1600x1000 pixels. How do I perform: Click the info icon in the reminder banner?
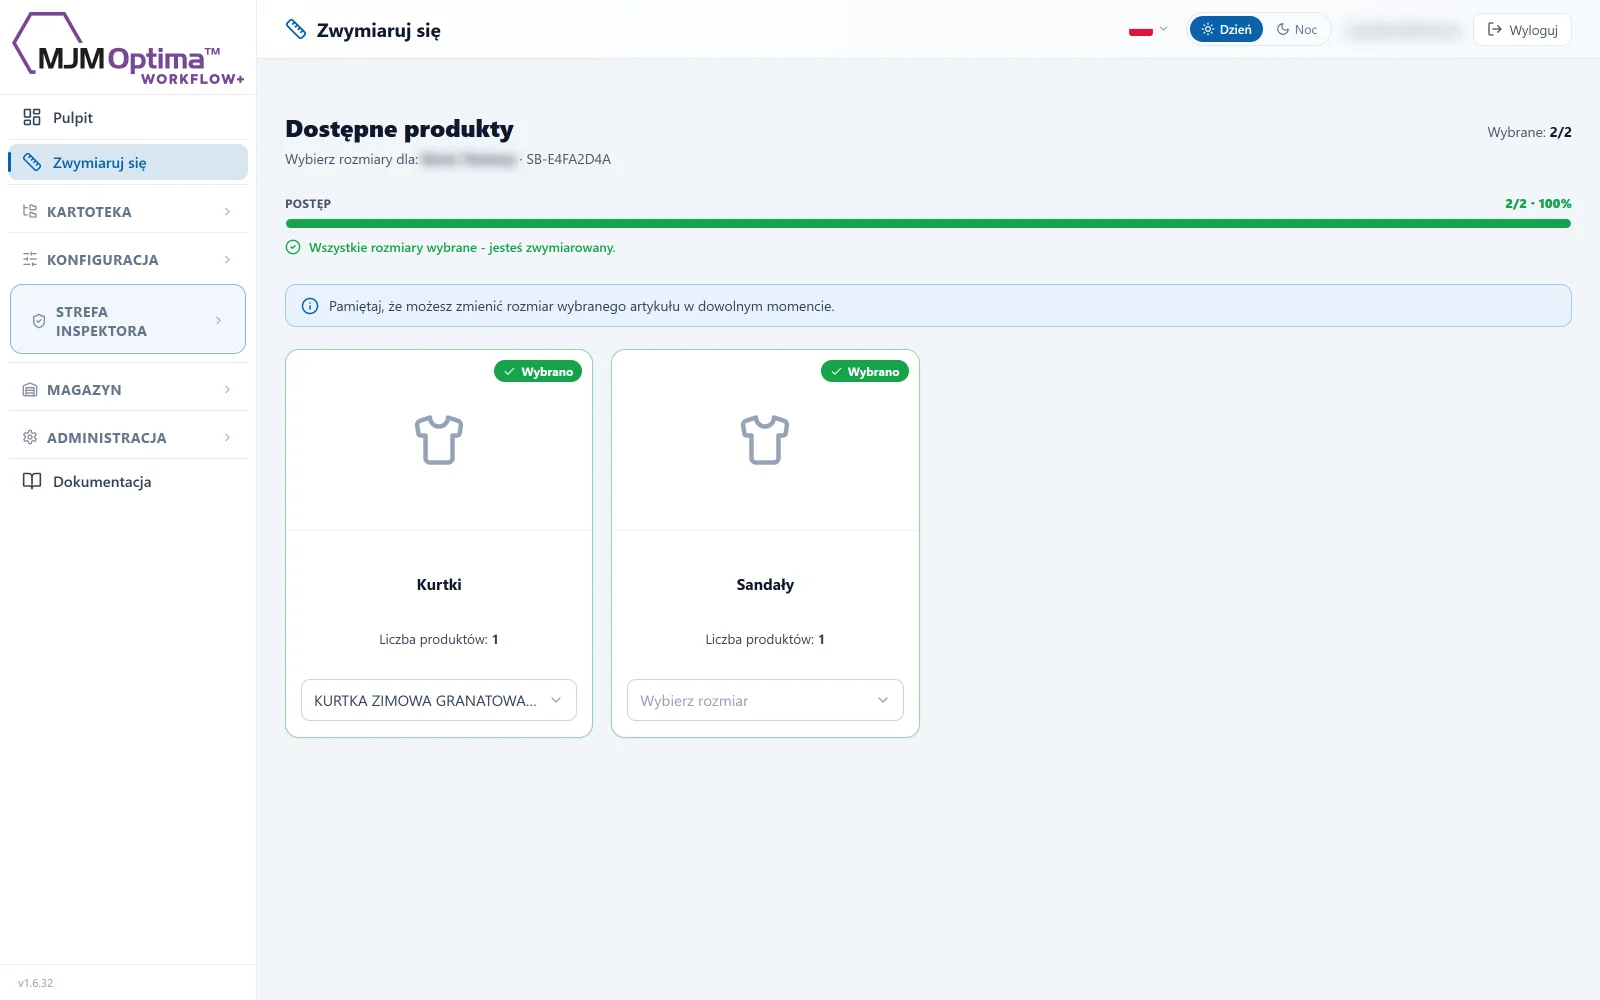click(310, 306)
